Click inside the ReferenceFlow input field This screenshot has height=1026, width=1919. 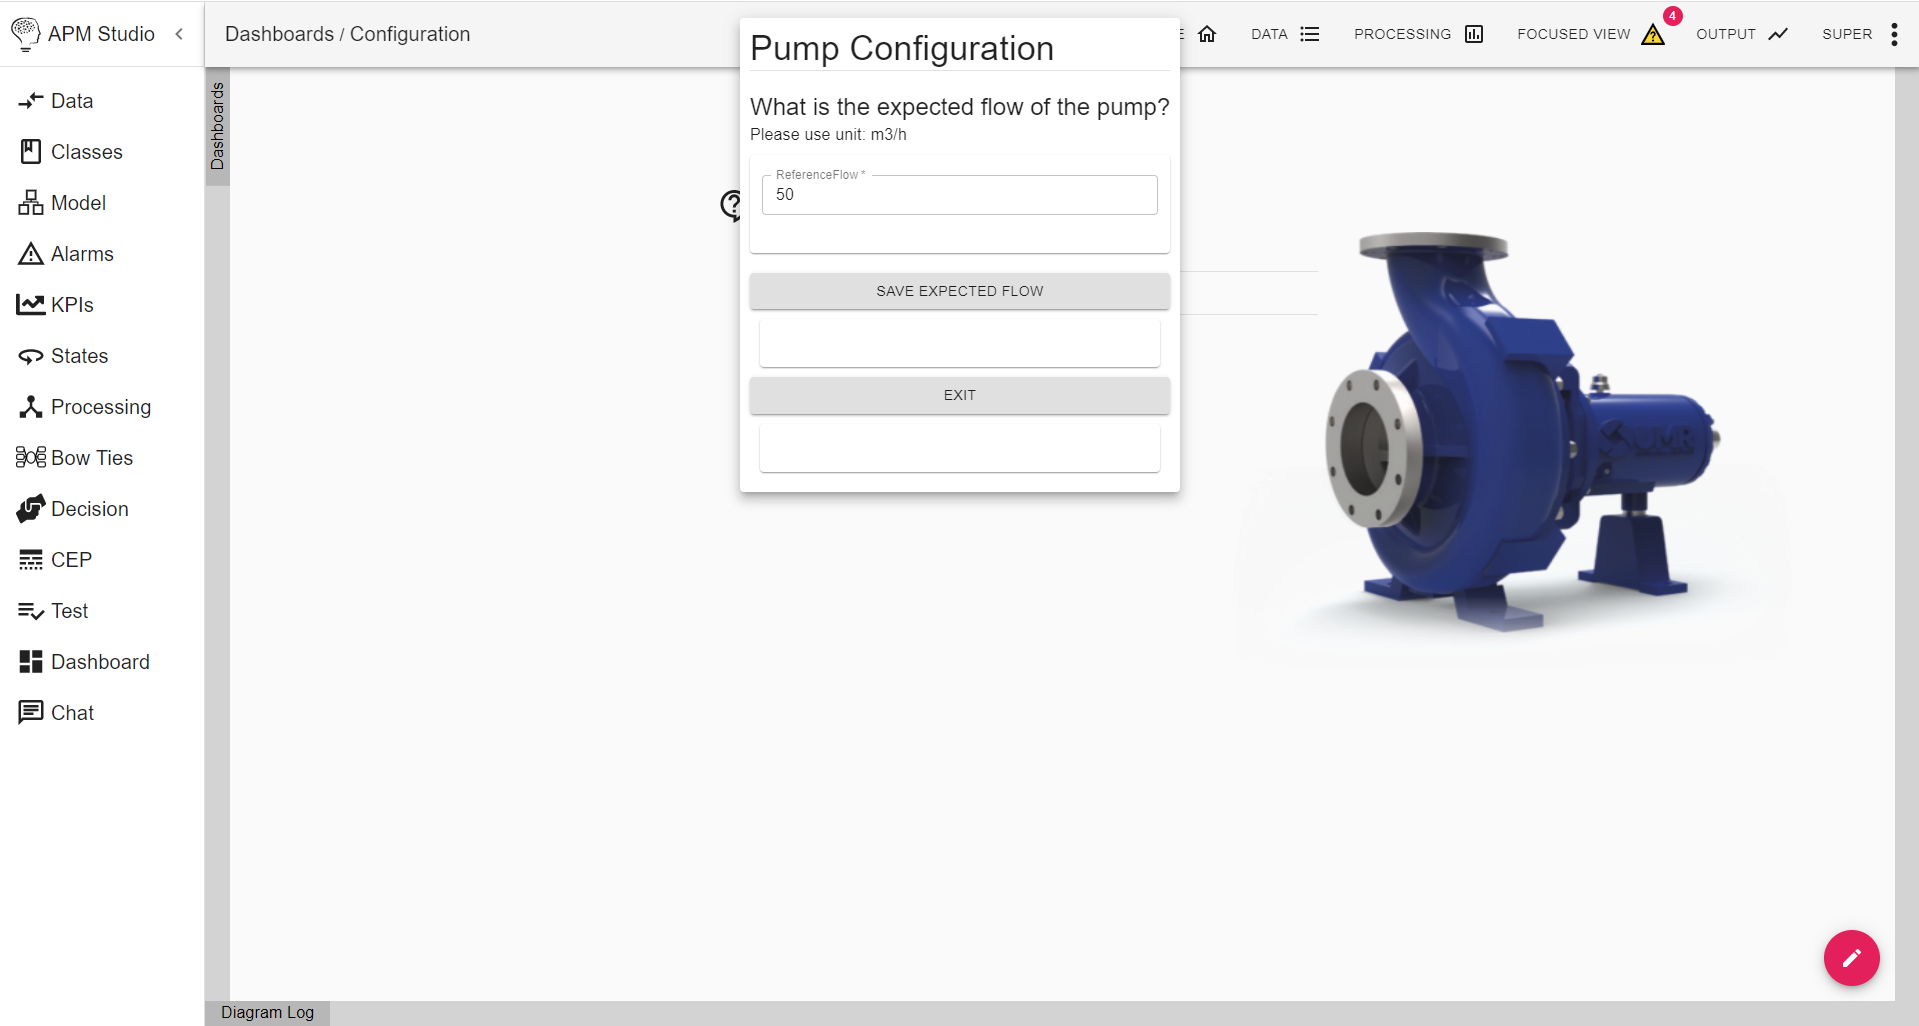click(958, 194)
